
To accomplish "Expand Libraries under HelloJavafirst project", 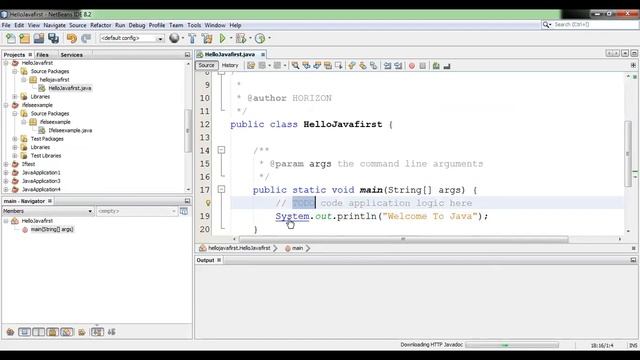I will point(15,97).
